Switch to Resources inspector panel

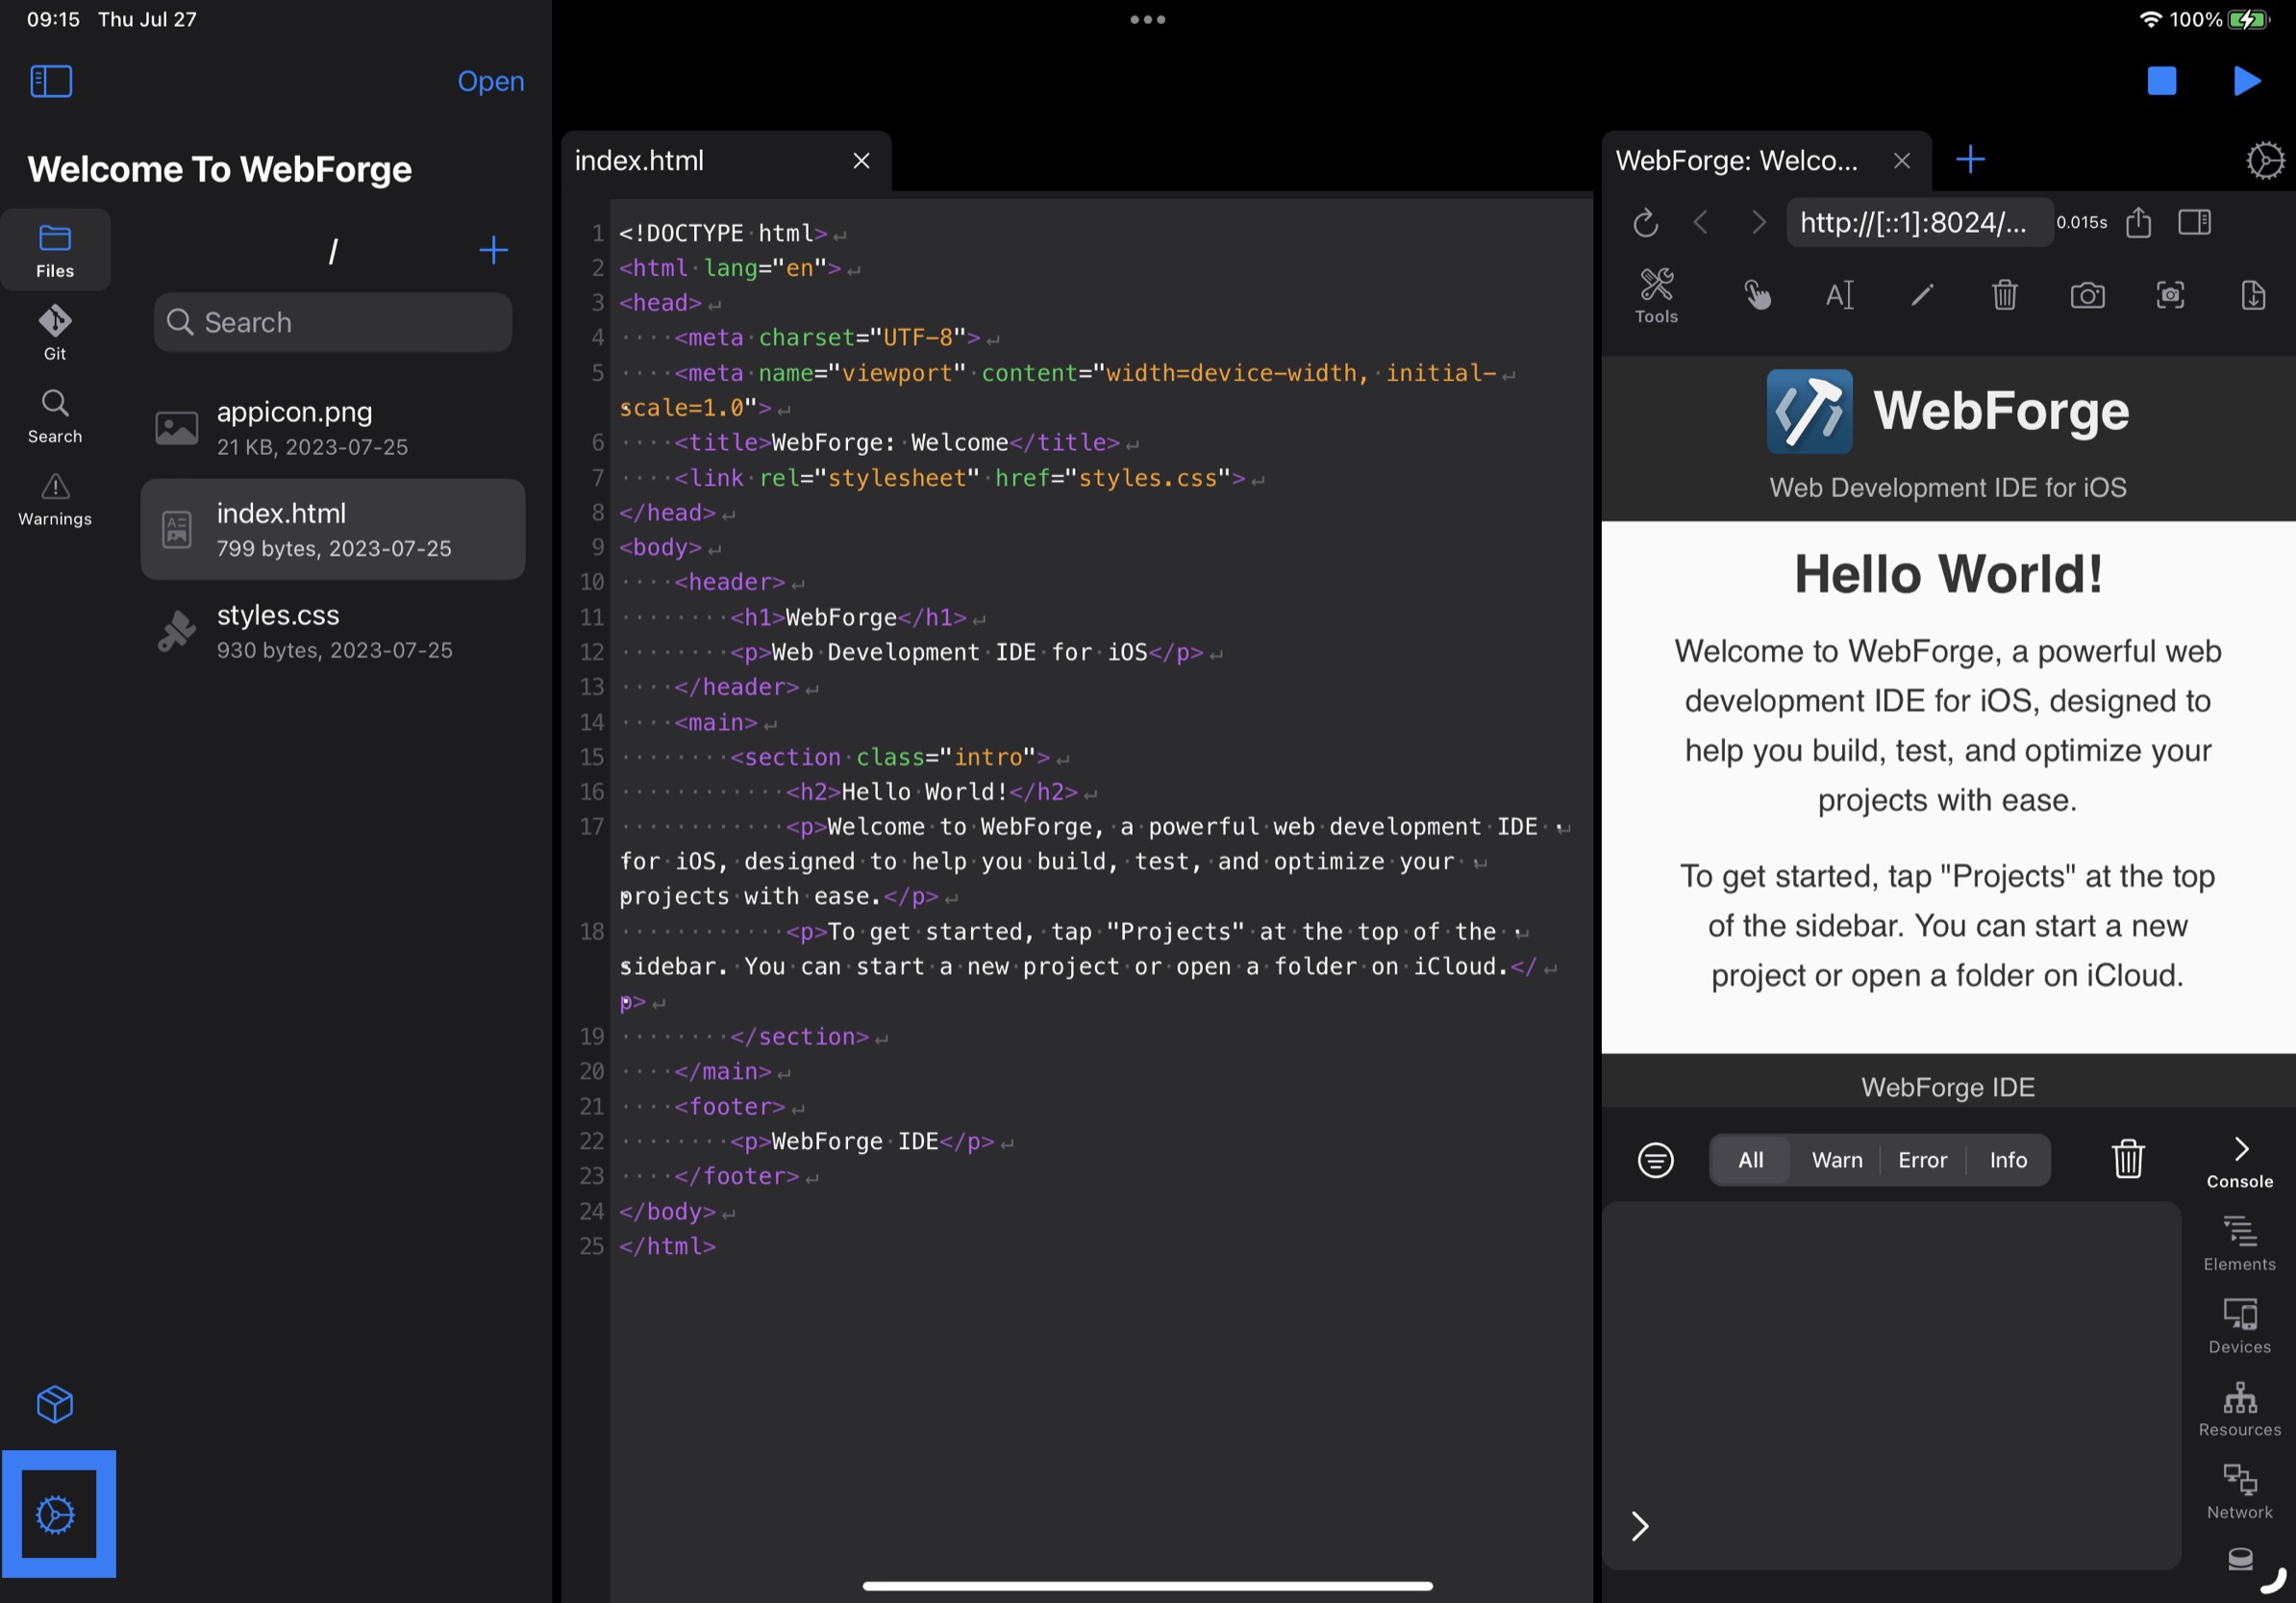(2240, 1410)
